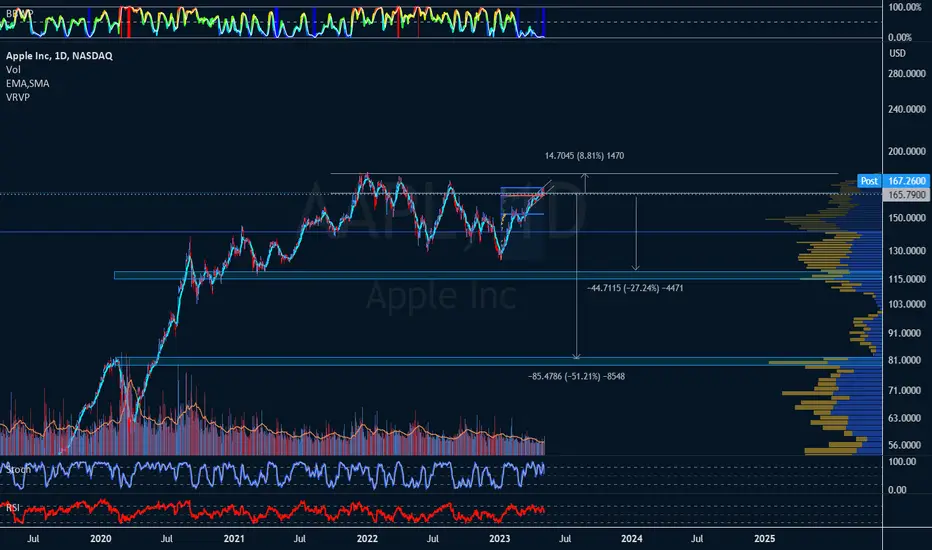Click the 100.00 Stoch scale label

(x=902, y=462)
